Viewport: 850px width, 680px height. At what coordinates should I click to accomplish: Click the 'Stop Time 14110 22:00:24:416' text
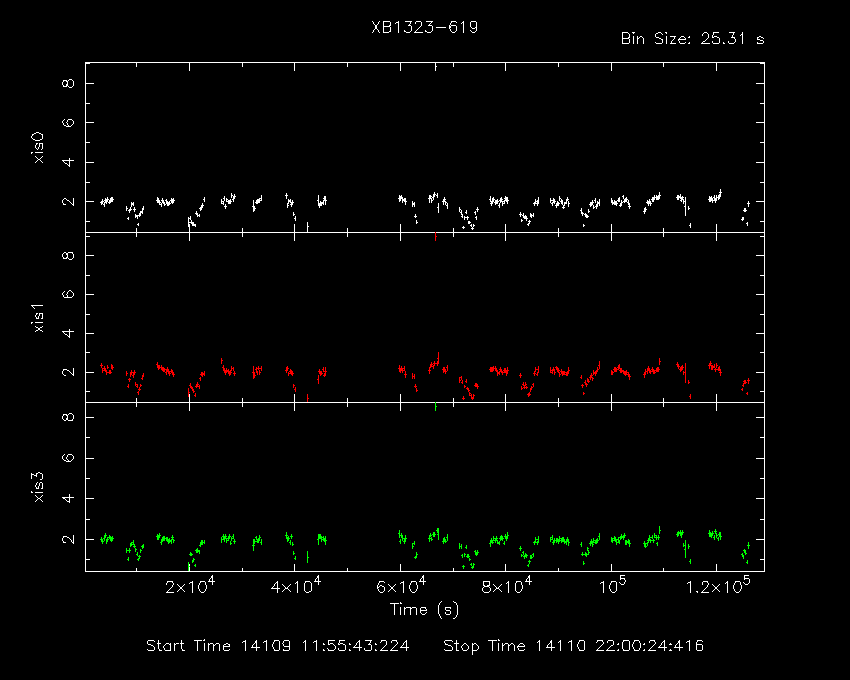(x=574, y=646)
